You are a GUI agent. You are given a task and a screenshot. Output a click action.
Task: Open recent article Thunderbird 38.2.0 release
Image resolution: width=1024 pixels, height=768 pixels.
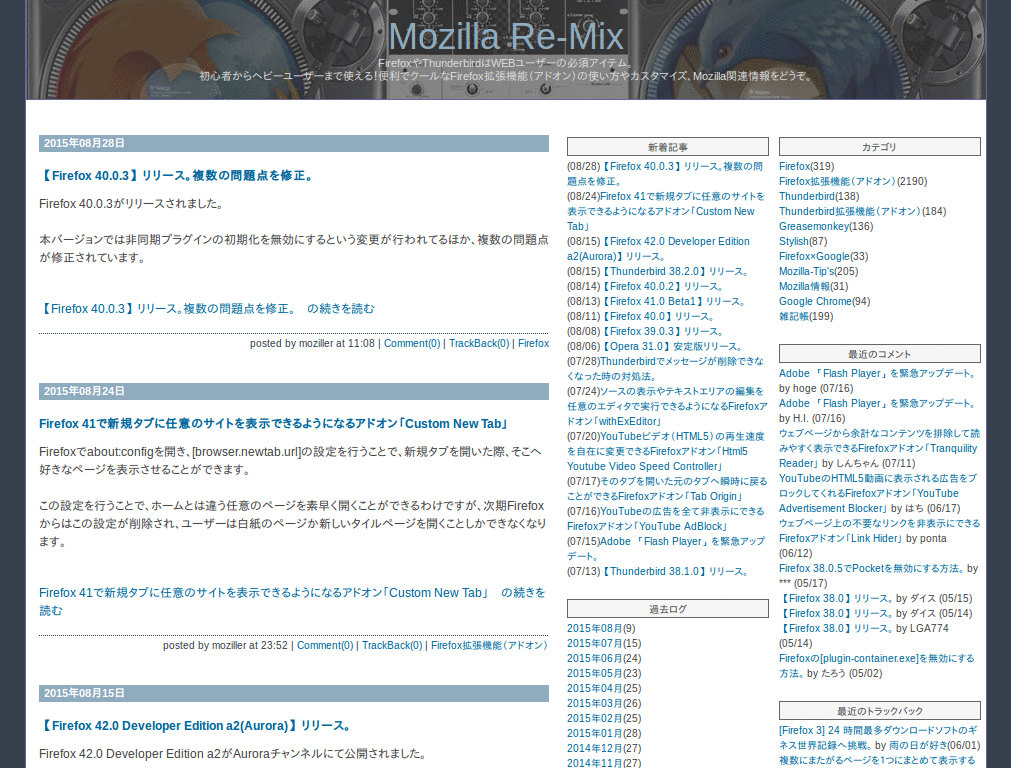pyautogui.click(x=675, y=272)
